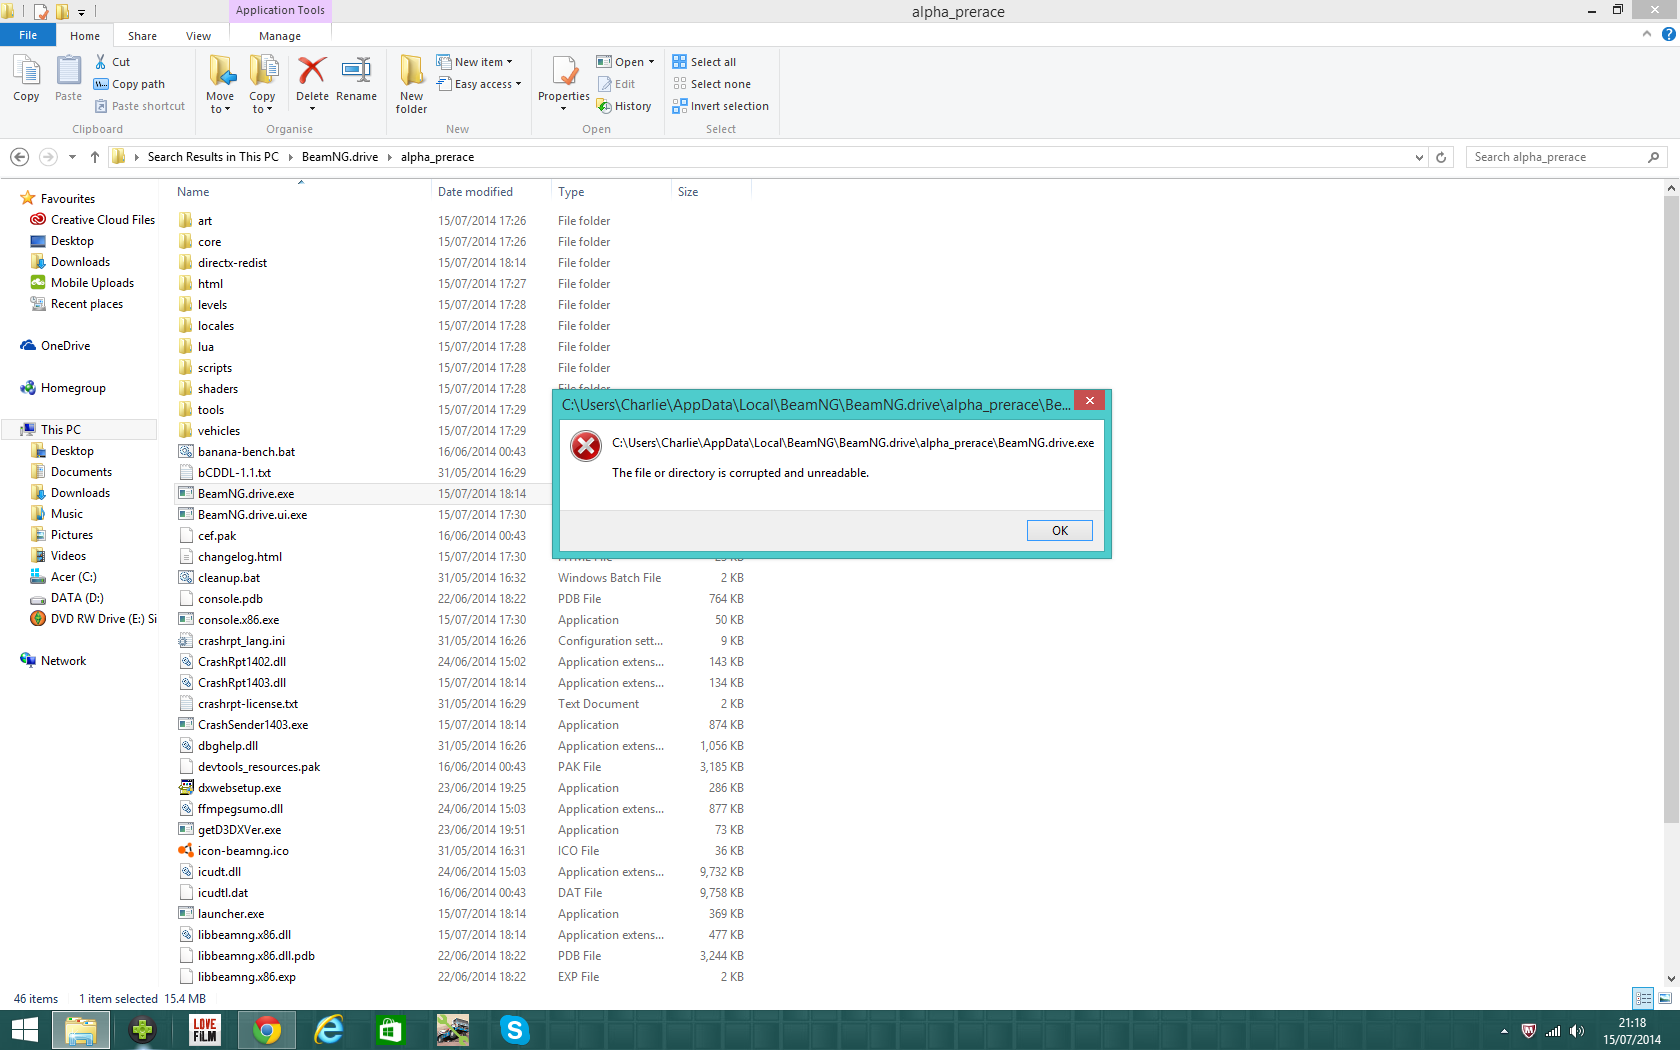Select the levels folder
Image resolution: width=1680 pixels, height=1050 pixels.
tap(212, 305)
